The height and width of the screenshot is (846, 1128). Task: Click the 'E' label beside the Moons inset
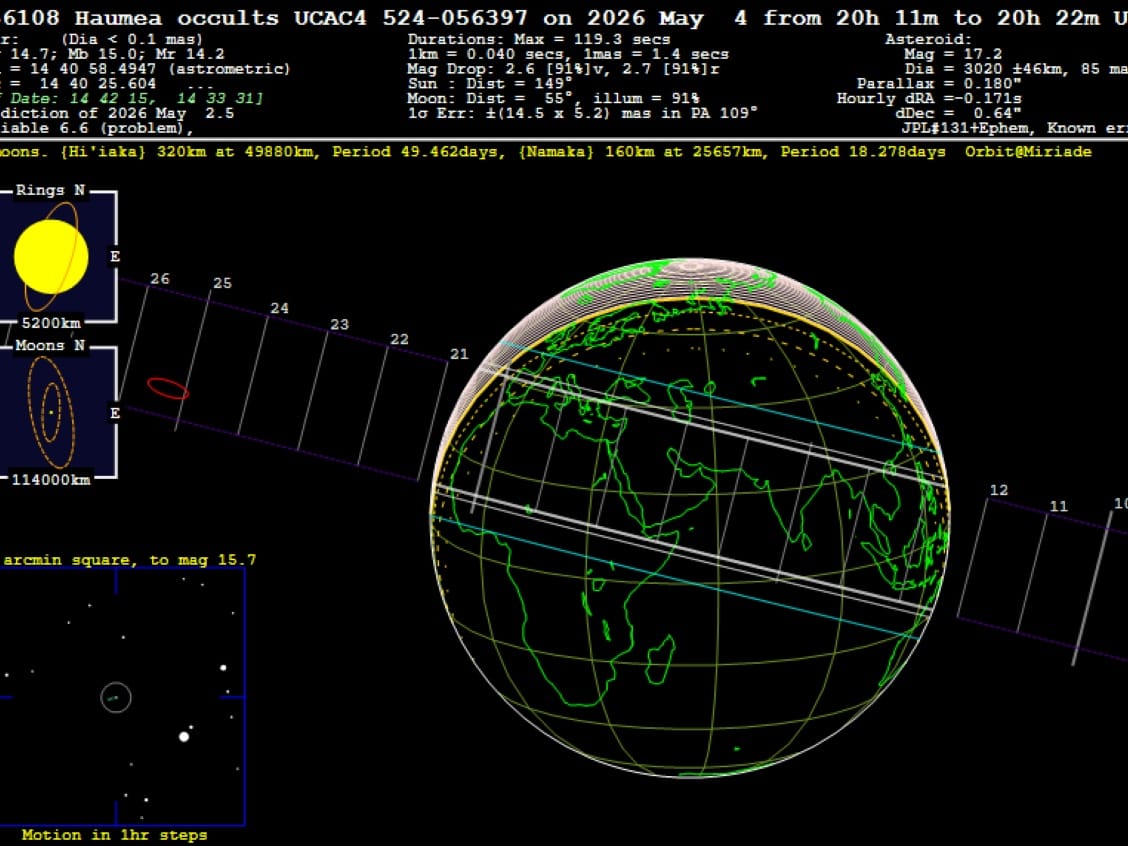click(x=115, y=413)
